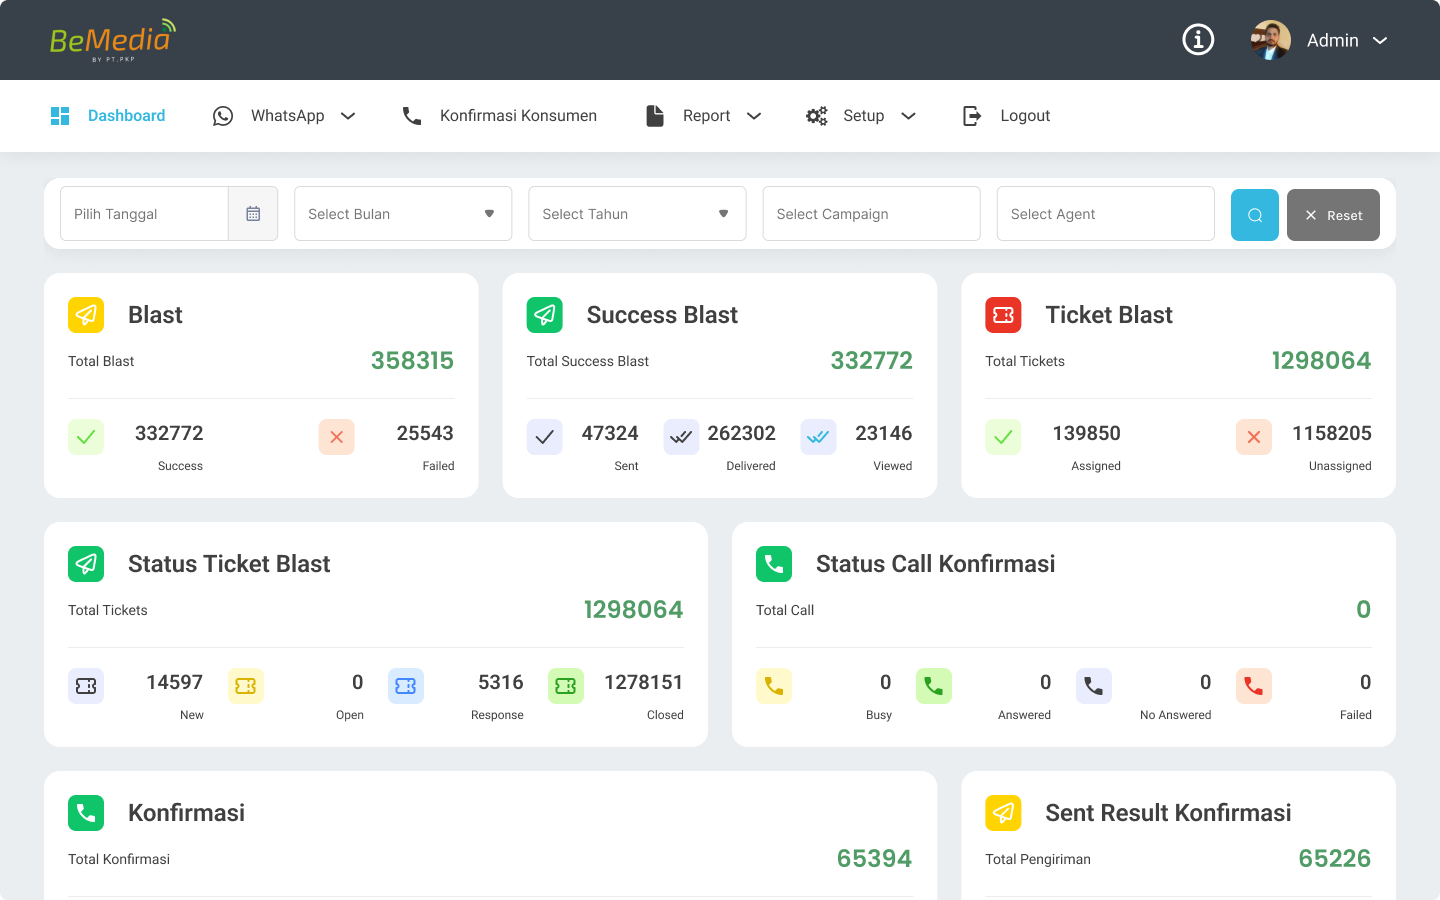Click the info icon in header

(x=1198, y=40)
